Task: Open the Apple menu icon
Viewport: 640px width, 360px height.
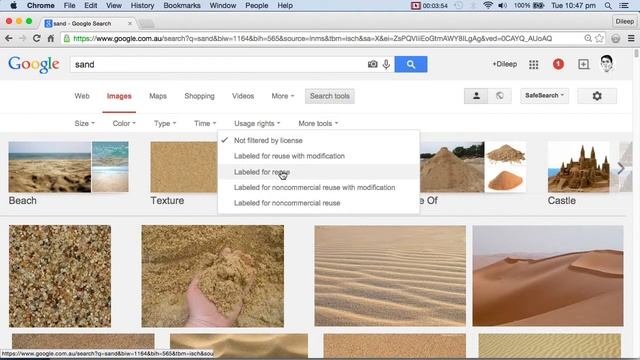Action: point(13,5)
